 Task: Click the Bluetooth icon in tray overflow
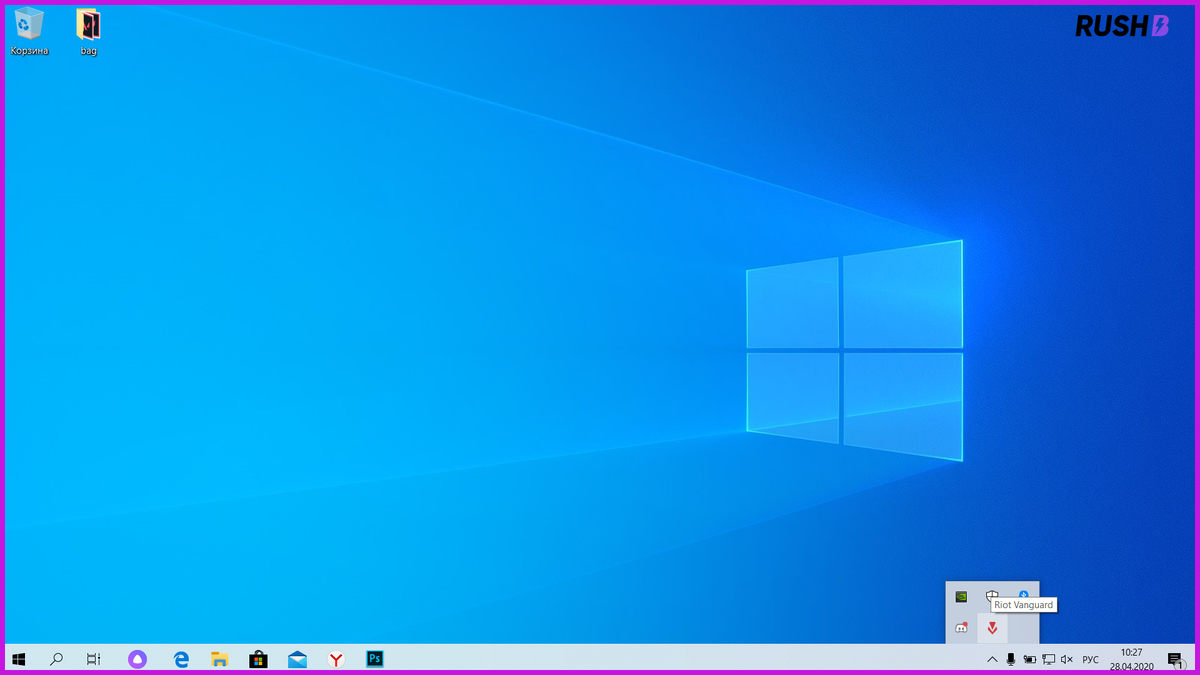1023,594
